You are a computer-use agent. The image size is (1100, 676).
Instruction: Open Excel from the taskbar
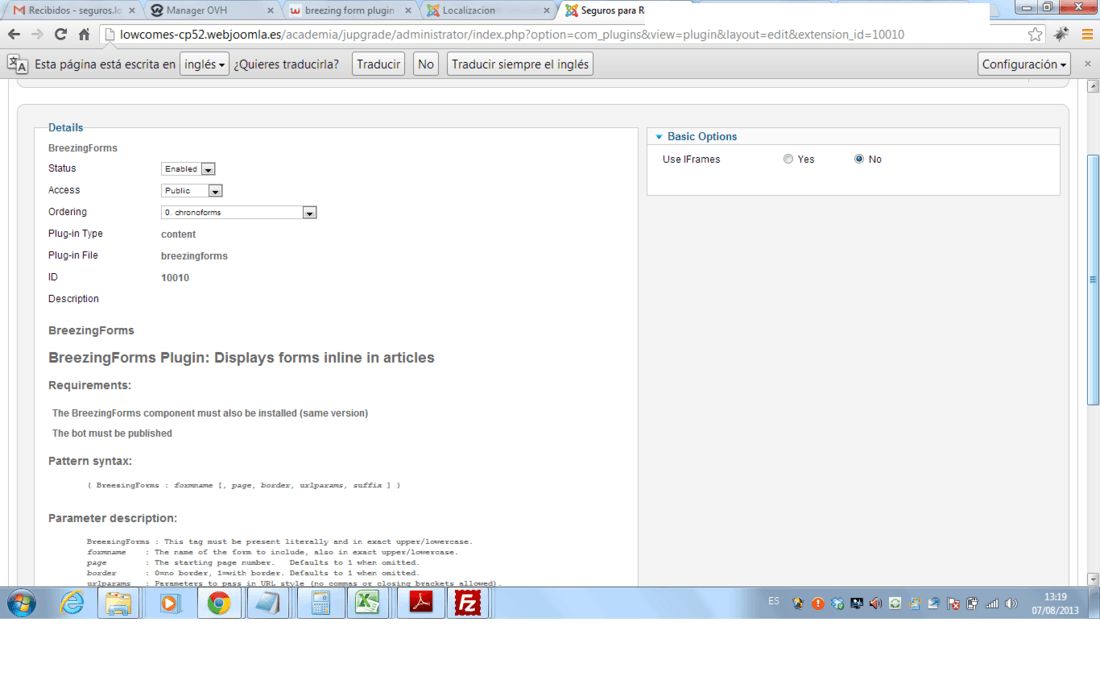[x=368, y=603]
